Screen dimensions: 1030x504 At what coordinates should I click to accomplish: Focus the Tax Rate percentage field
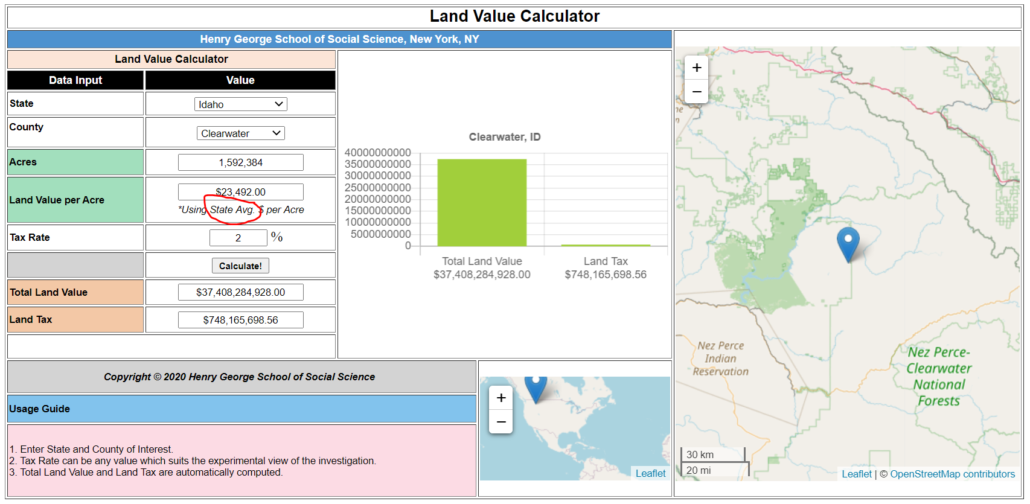[237, 237]
